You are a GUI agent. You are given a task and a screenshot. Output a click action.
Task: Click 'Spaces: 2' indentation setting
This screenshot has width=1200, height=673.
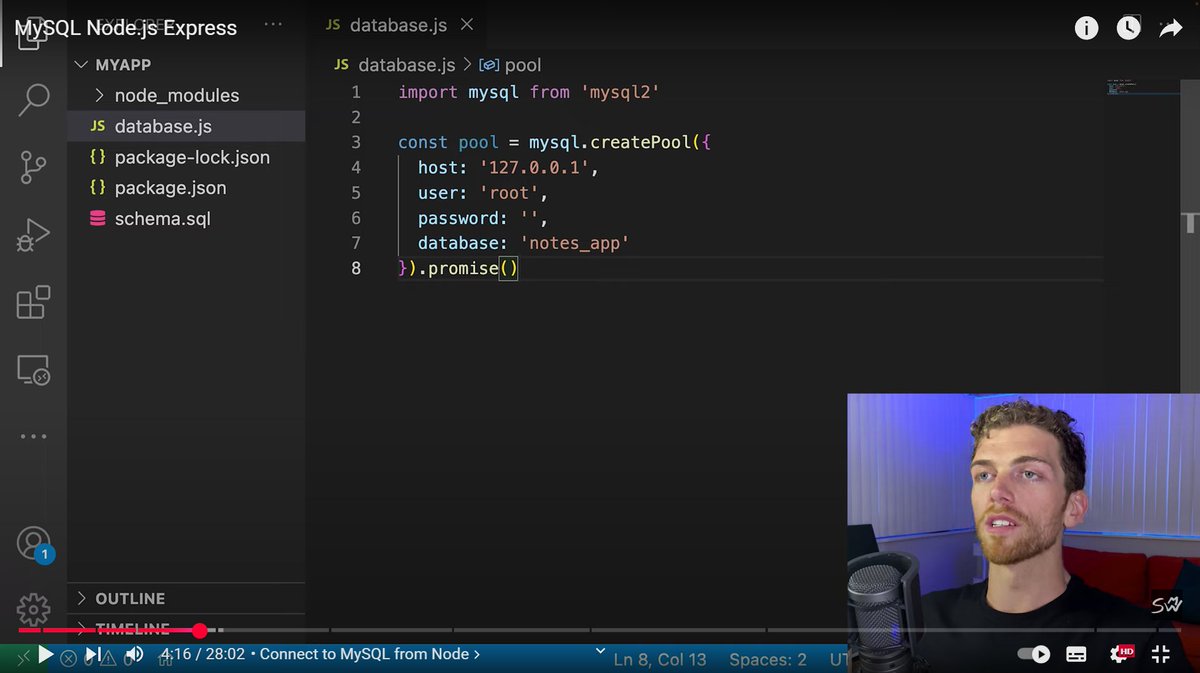point(768,659)
